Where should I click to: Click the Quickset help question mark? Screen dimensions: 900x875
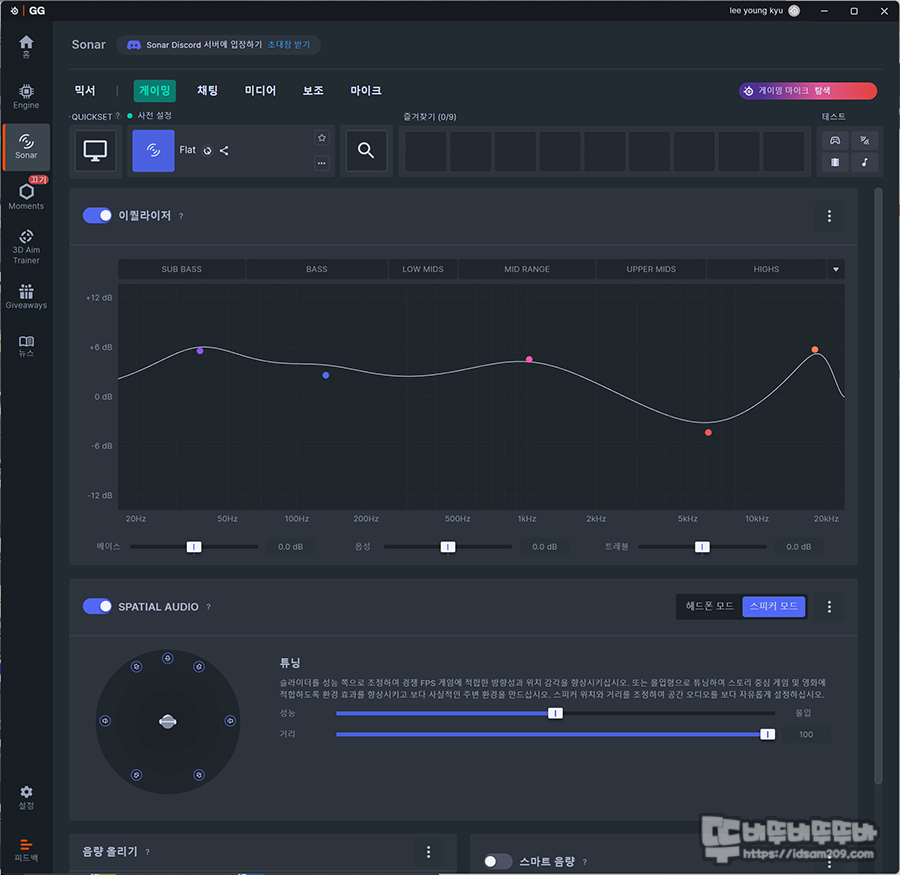pyautogui.click(x=118, y=116)
